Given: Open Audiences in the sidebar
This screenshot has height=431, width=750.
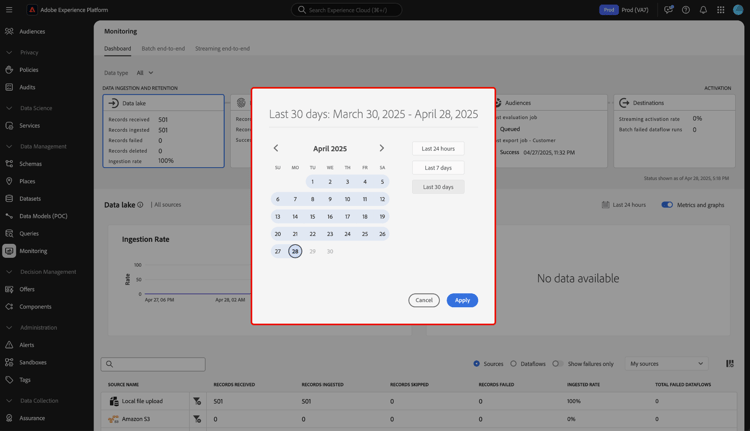Looking at the screenshot, I should [32, 32].
